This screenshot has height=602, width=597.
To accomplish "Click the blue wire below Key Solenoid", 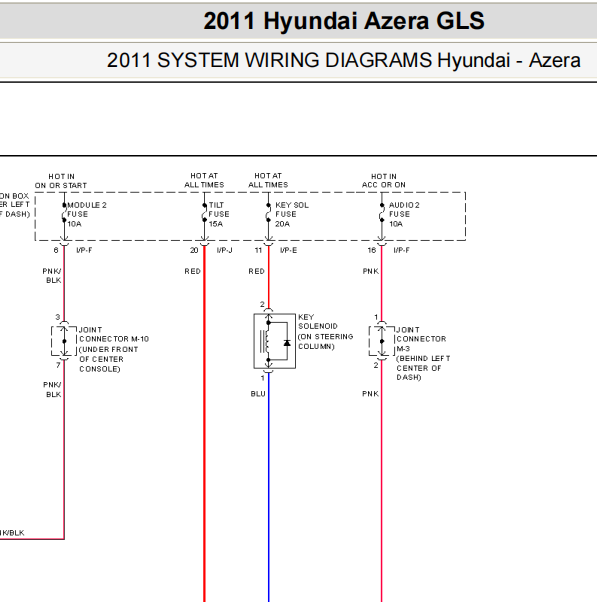I will [x=269, y=488].
